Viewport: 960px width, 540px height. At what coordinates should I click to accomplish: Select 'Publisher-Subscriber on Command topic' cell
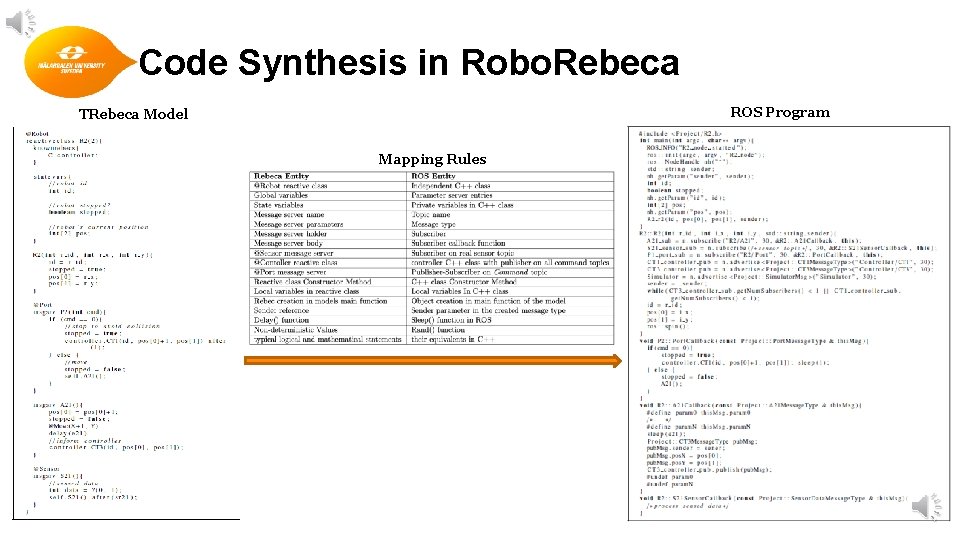511,272
